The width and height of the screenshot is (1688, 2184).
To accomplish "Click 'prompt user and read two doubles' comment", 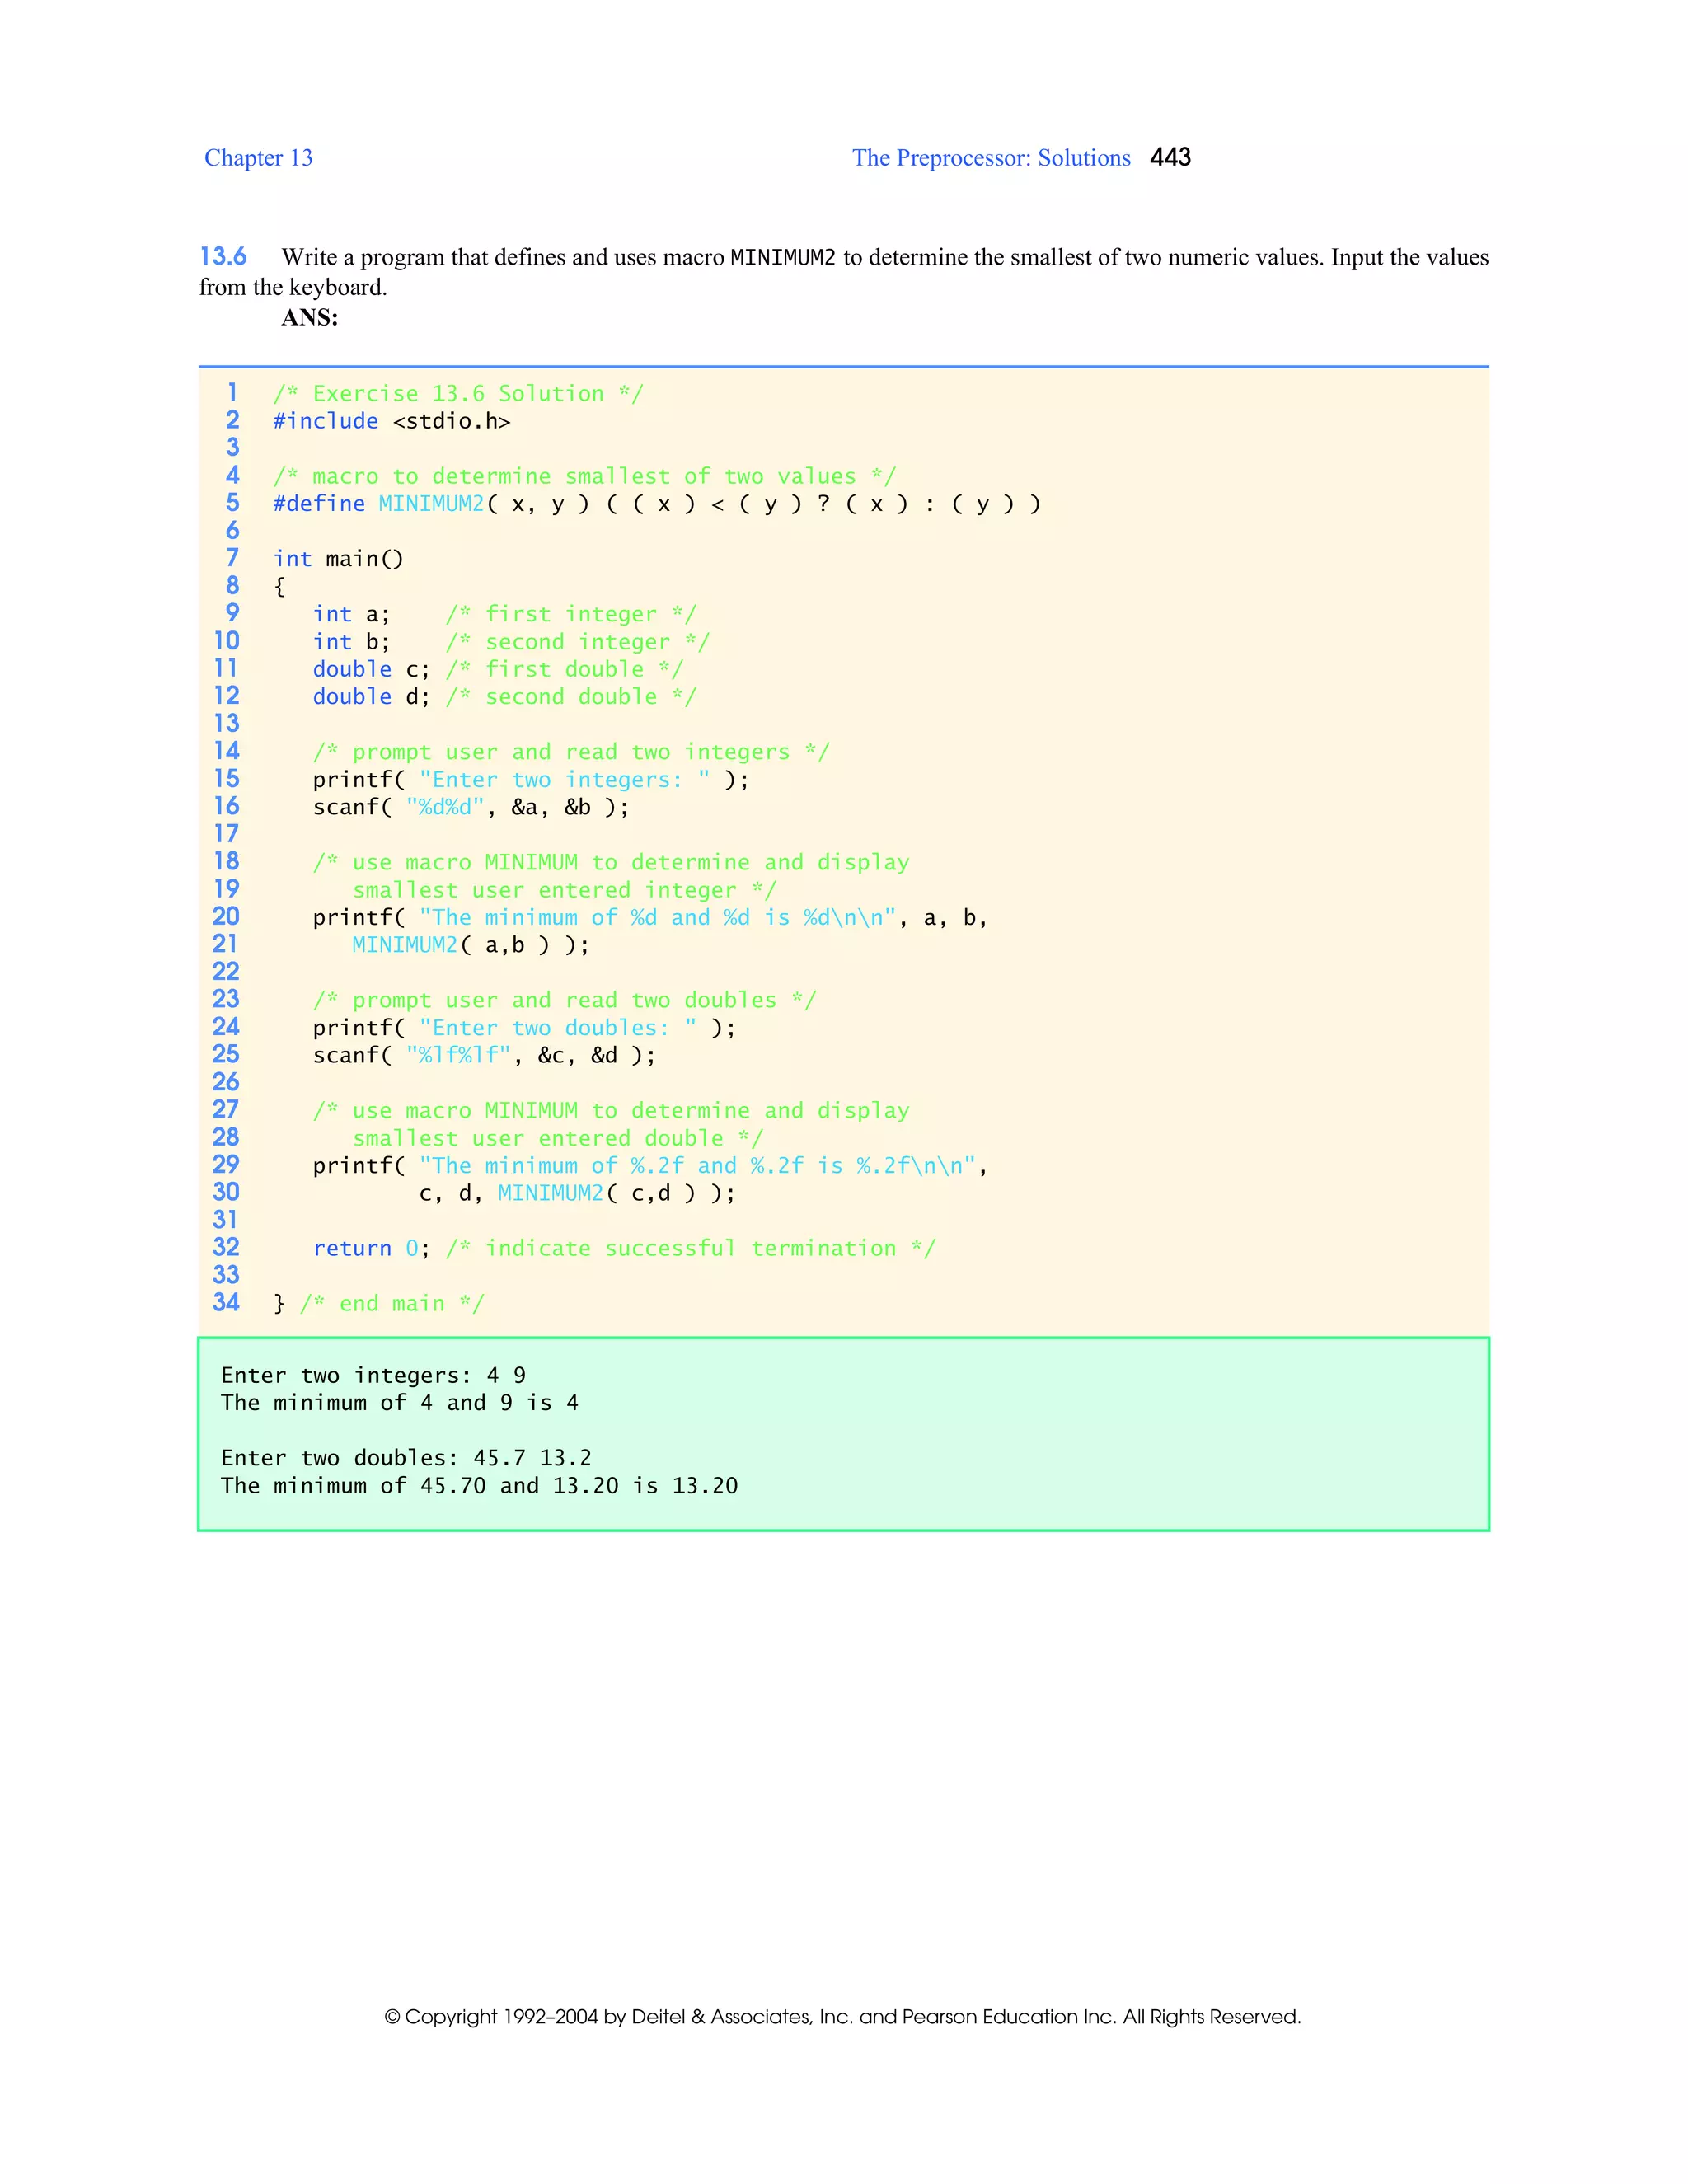I will 564,1000.
